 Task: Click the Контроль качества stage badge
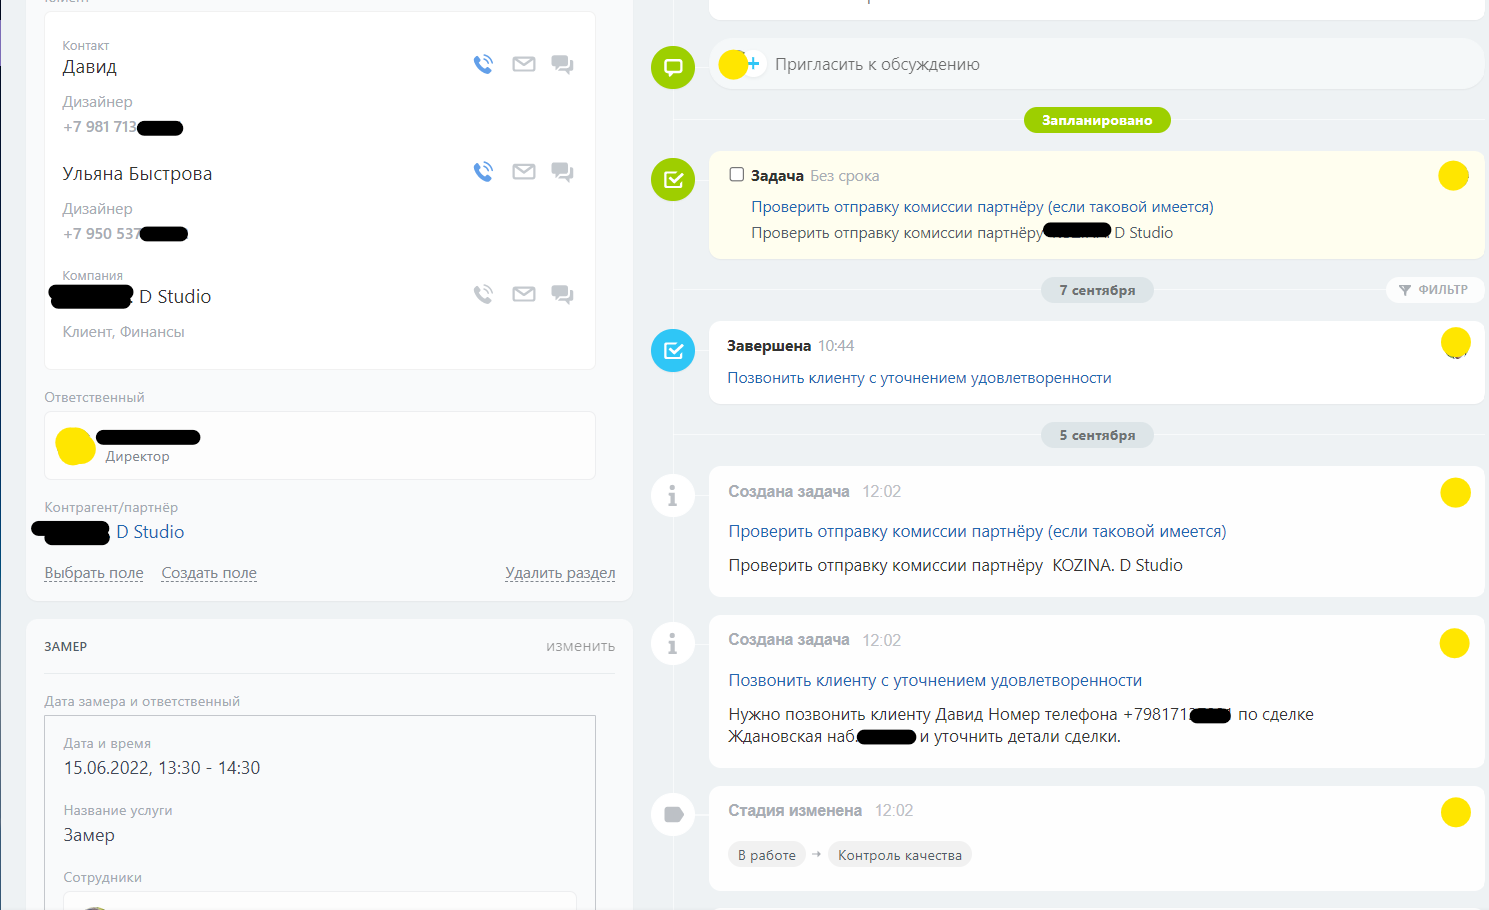click(899, 855)
